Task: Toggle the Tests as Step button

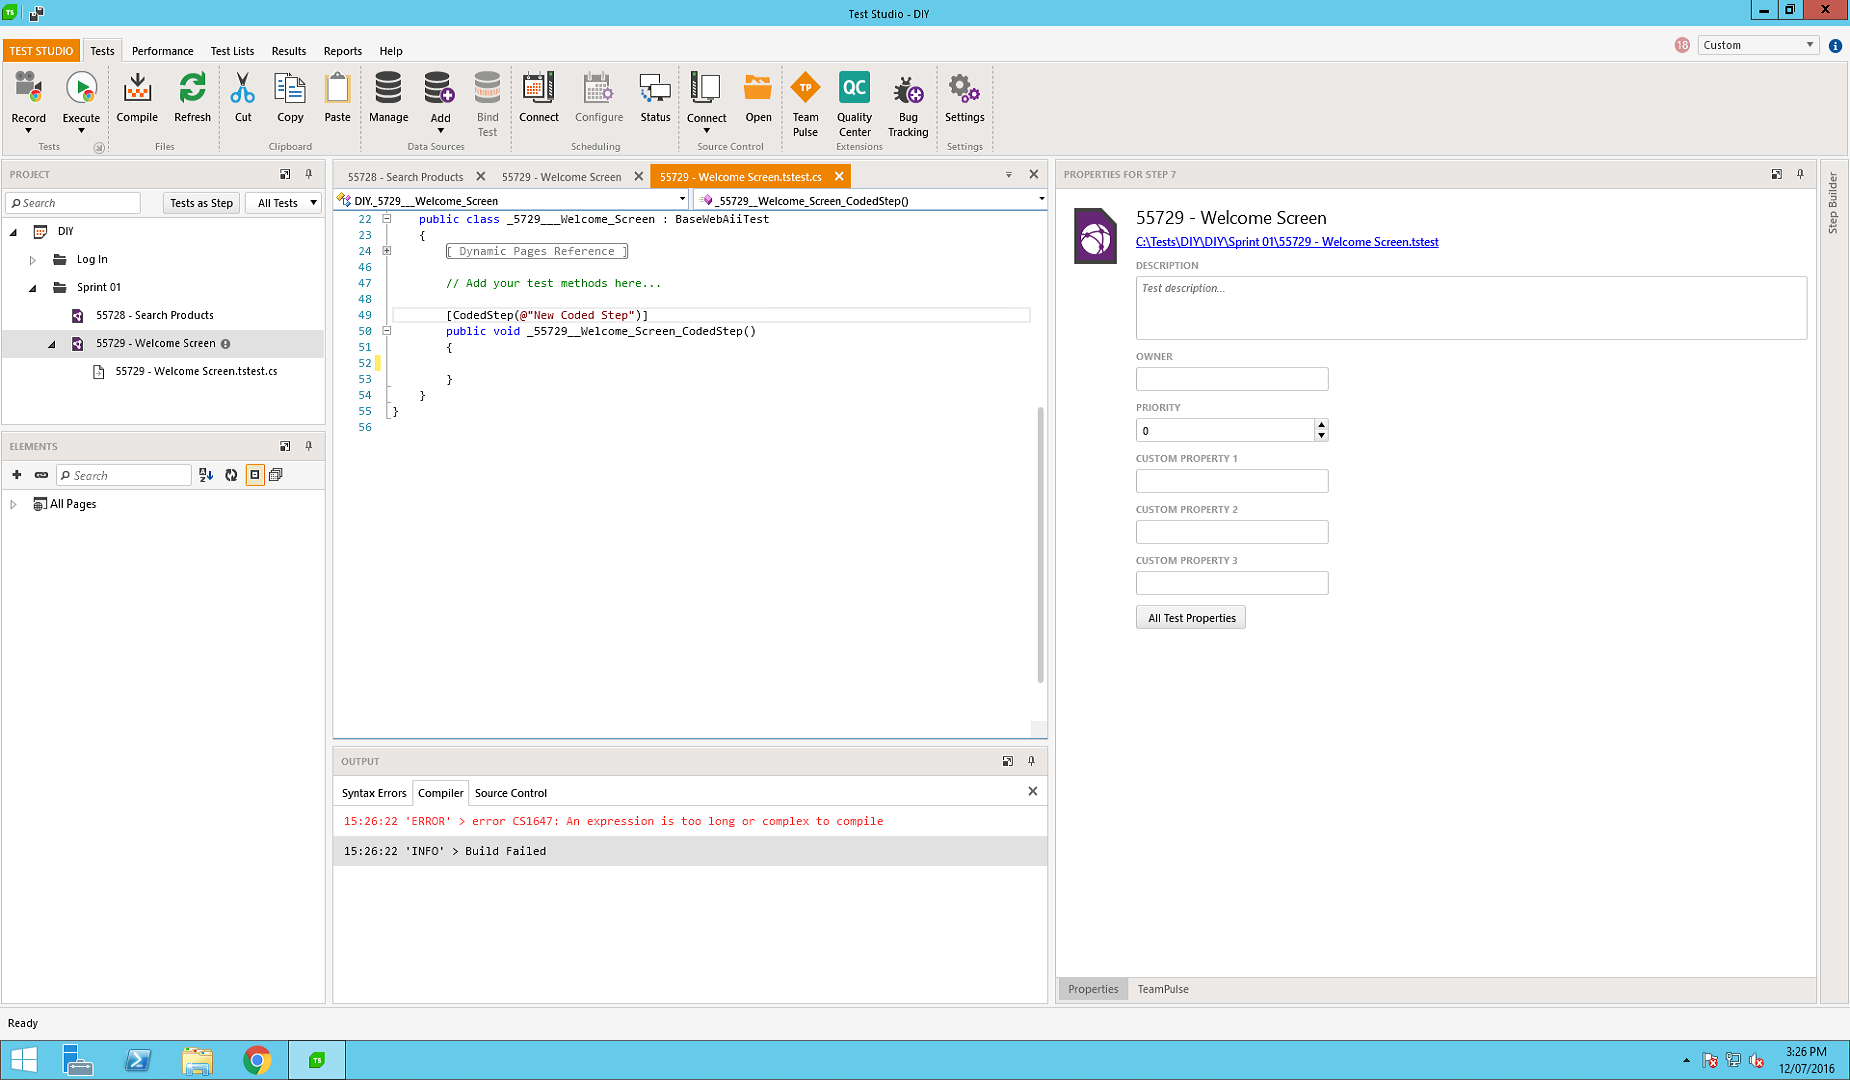Action: [201, 203]
